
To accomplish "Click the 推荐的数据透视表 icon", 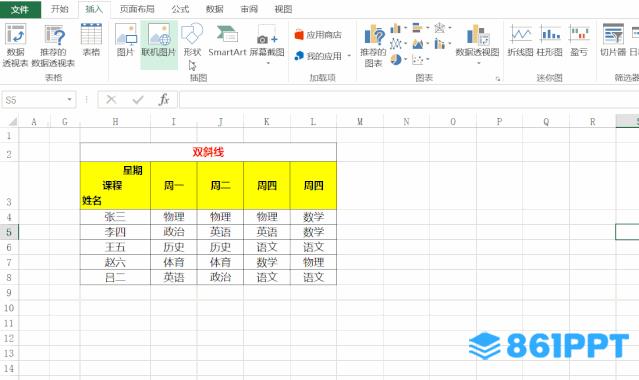I will pos(53,45).
